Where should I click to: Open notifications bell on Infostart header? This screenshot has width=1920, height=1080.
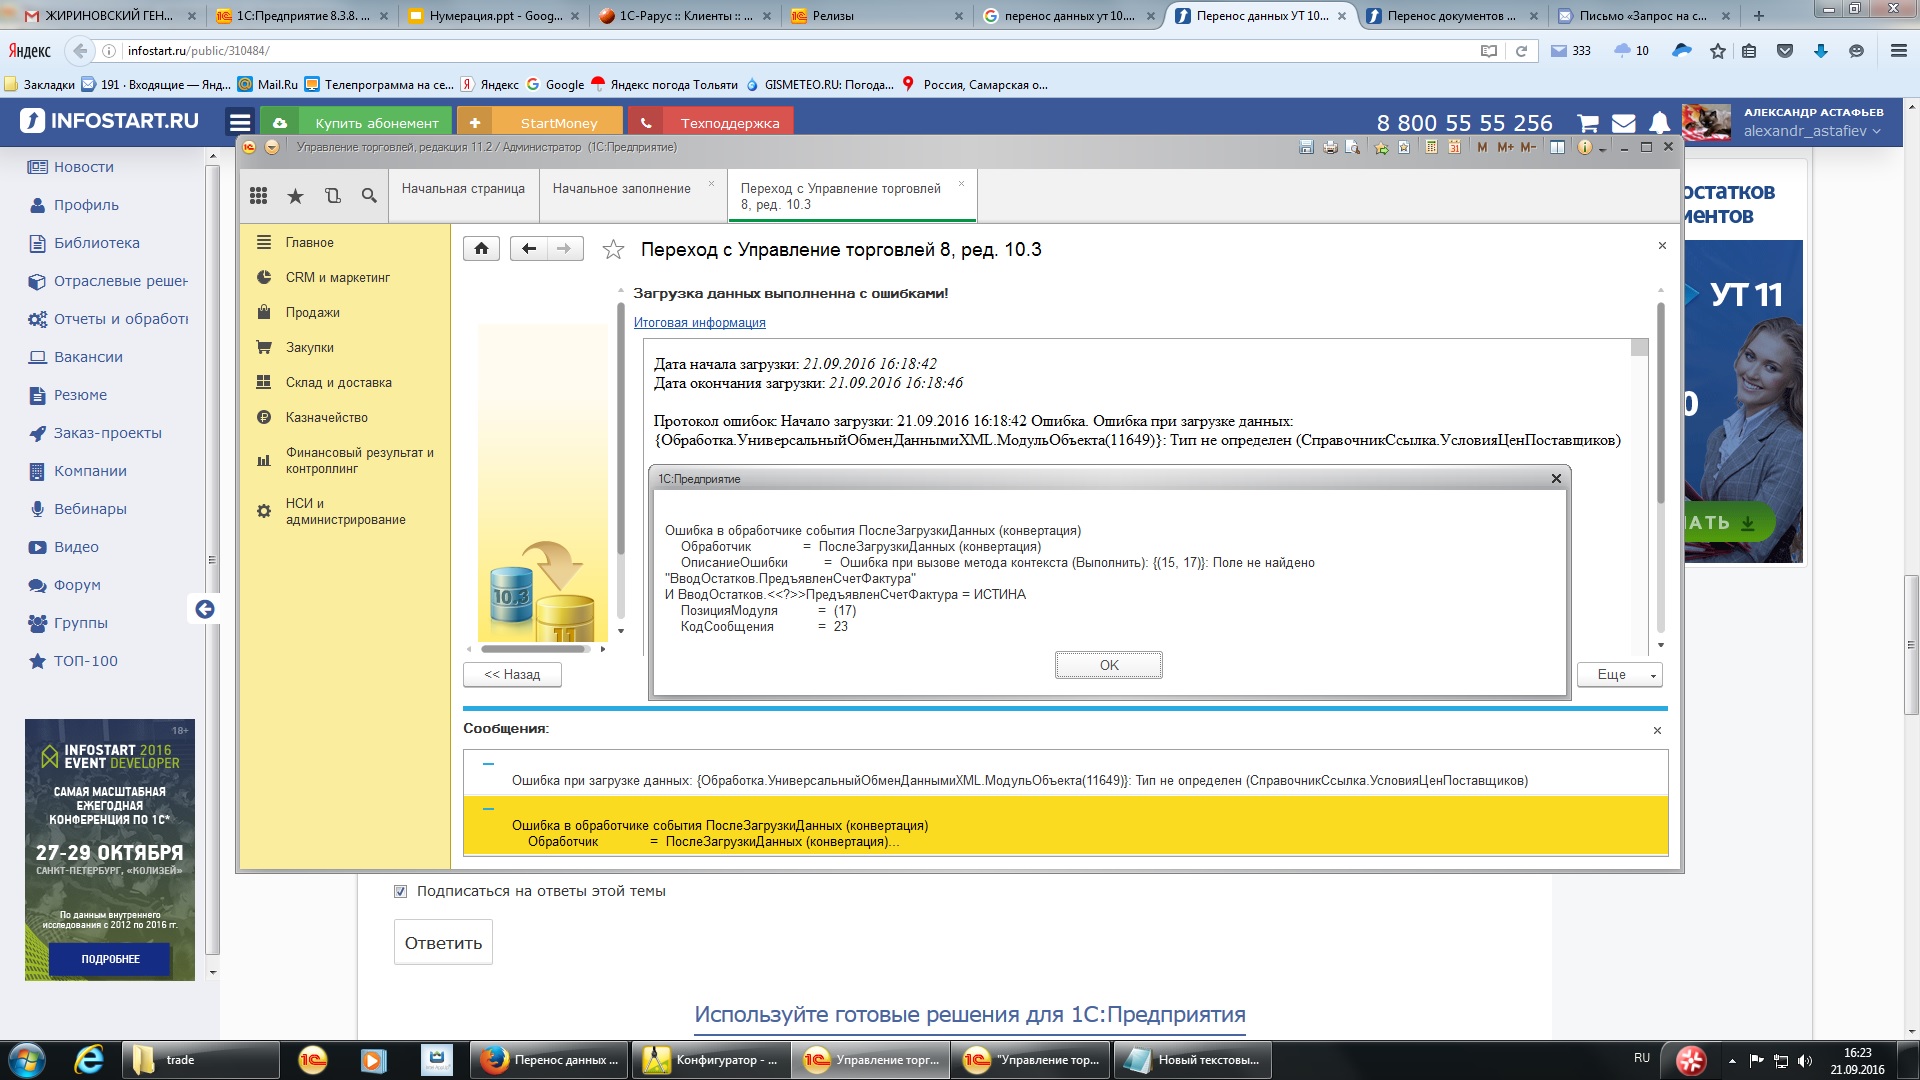1659,123
